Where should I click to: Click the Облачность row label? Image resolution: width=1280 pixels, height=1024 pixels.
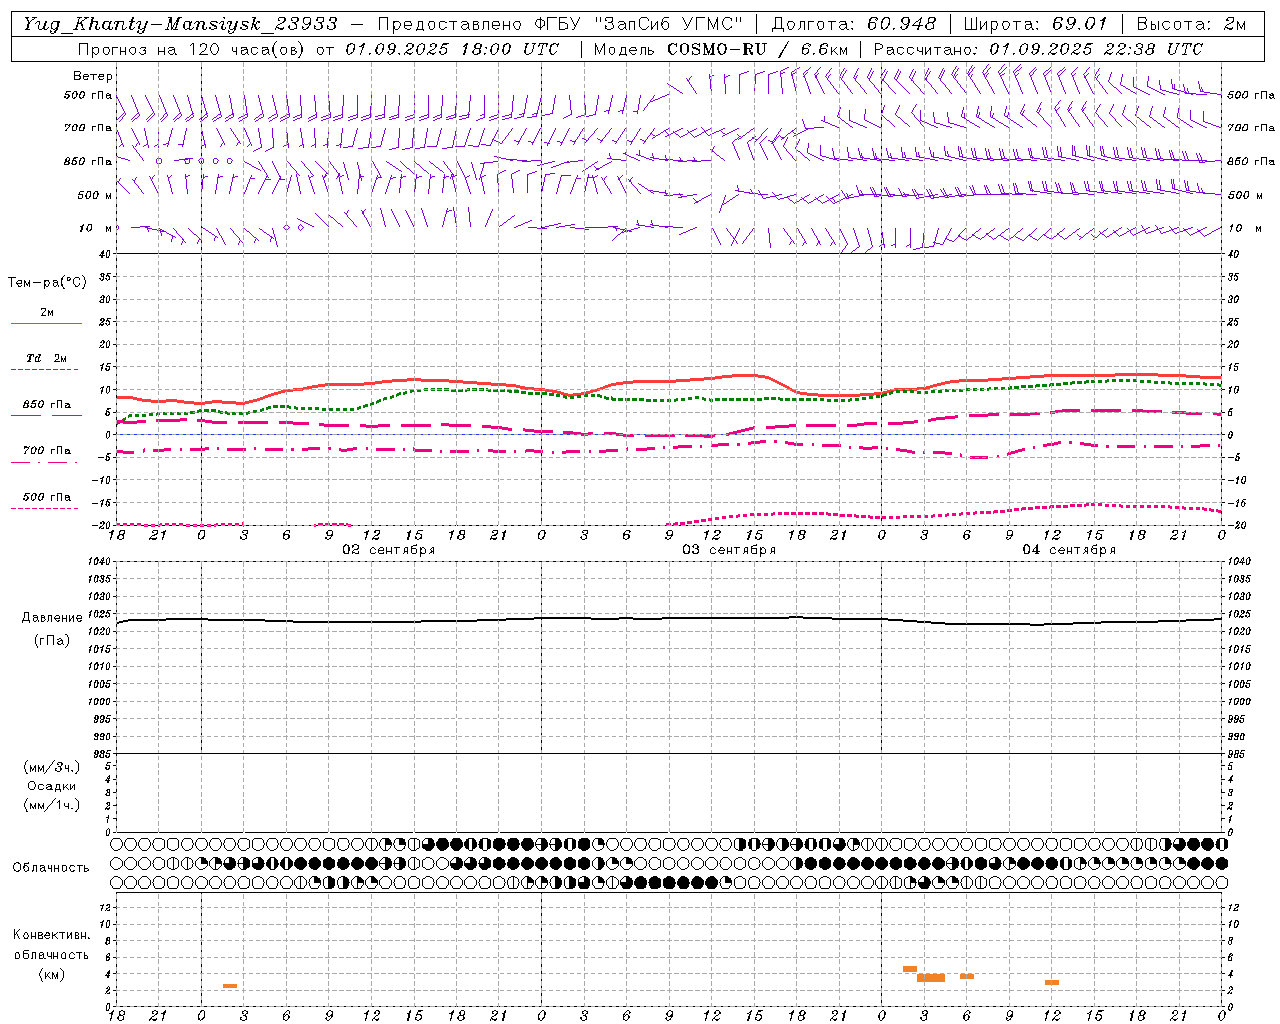pyautogui.click(x=51, y=867)
